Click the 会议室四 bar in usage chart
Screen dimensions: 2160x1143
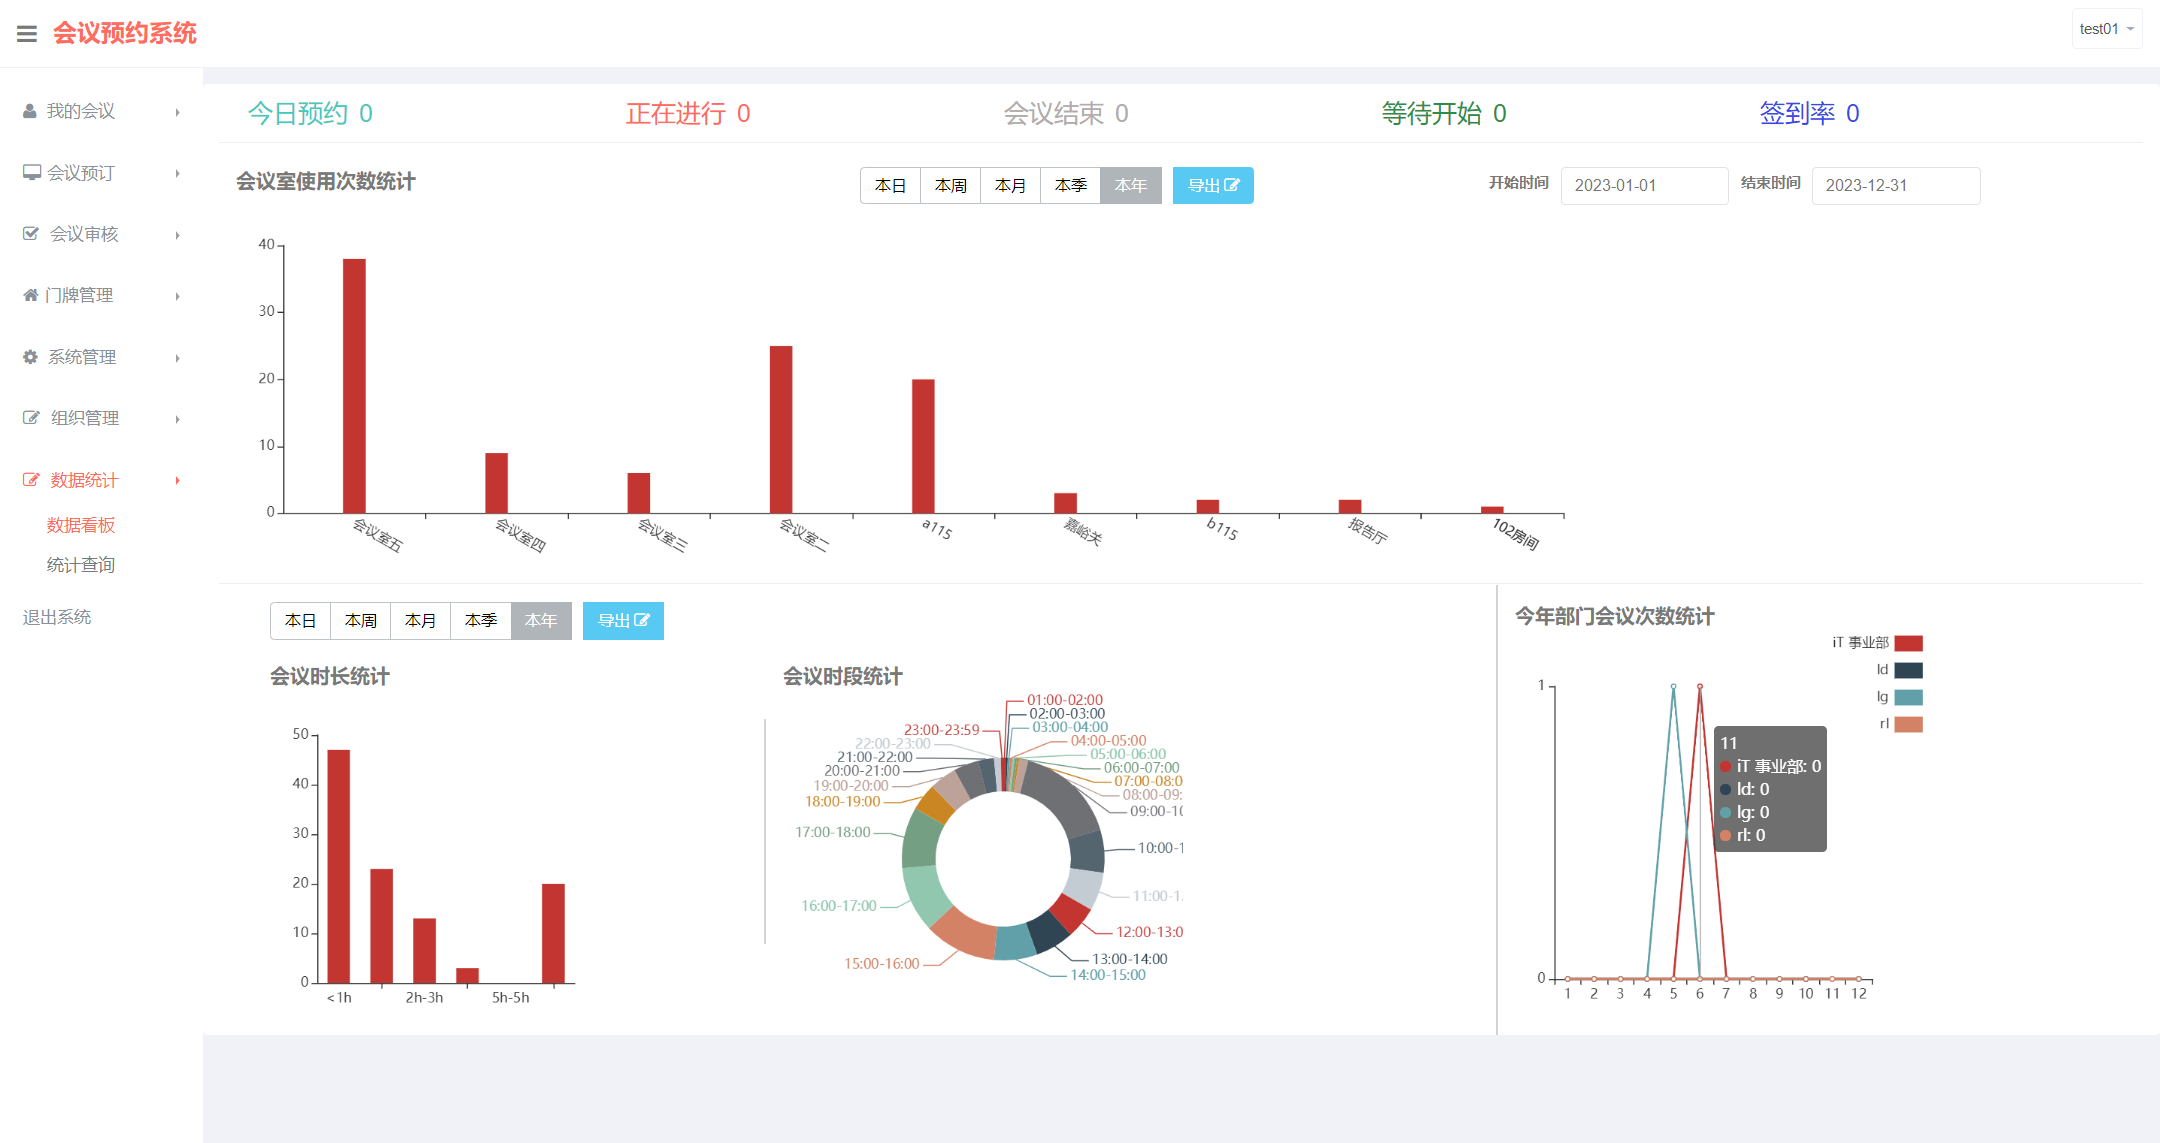click(x=497, y=483)
